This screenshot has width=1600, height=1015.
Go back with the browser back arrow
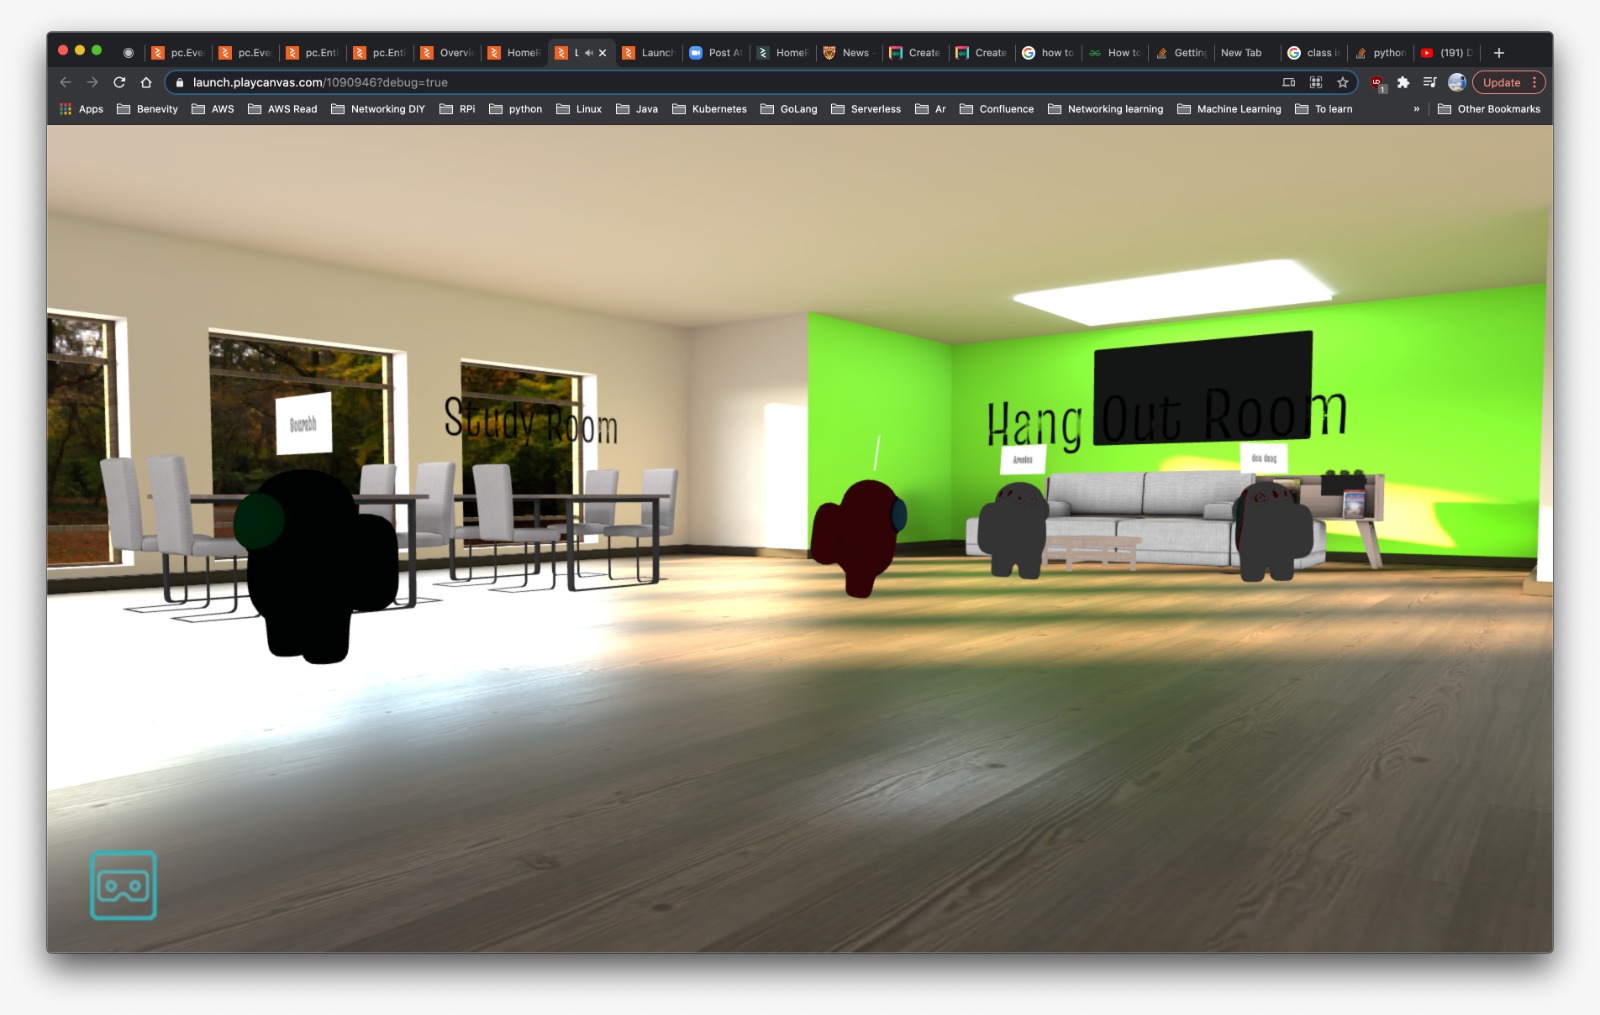65,82
